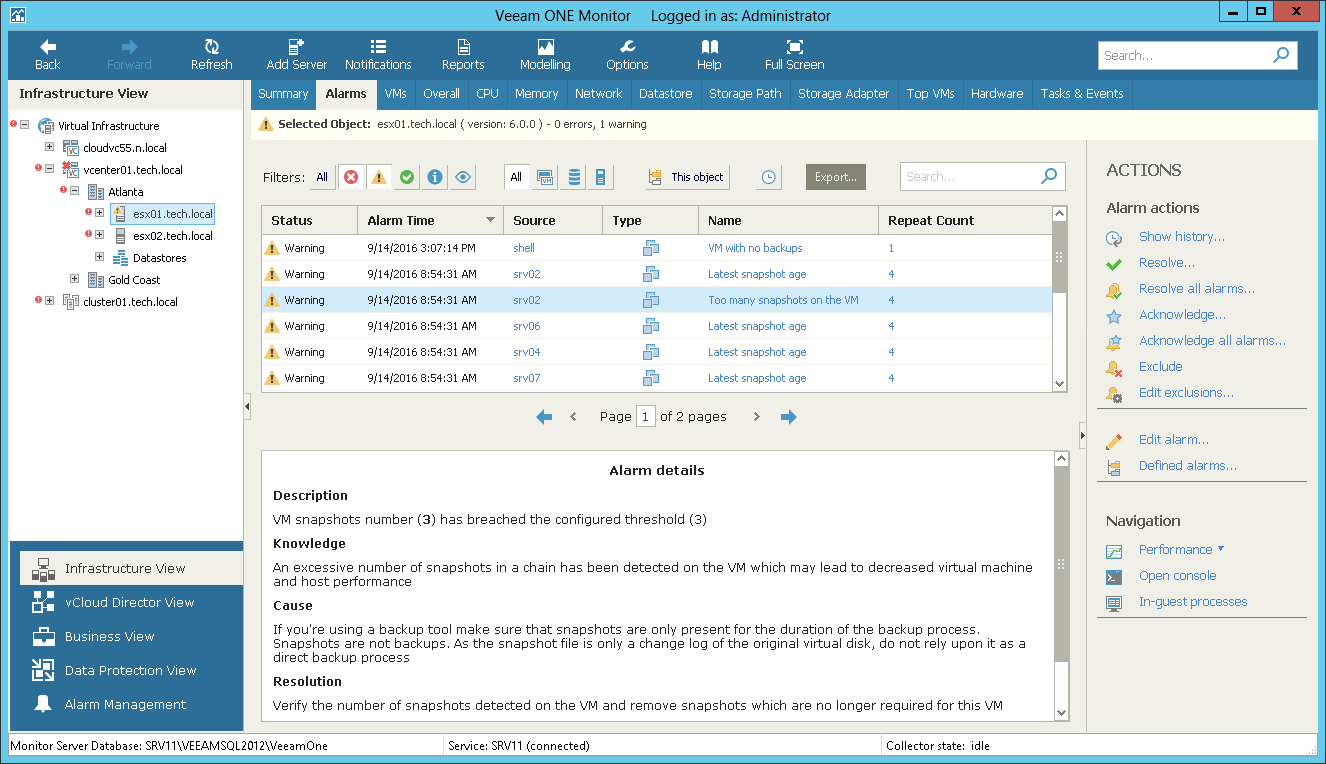The width and height of the screenshot is (1326, 764).
Task: Click the Type icon in the shell row
Action: click(x=651, y=248)
